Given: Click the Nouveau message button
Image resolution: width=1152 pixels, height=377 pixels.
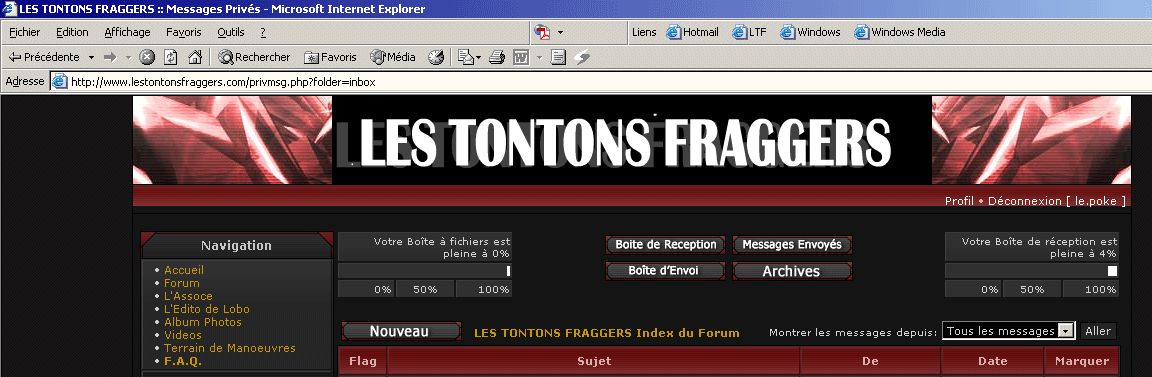Looking at the screenshot, I should click(401, 331).
